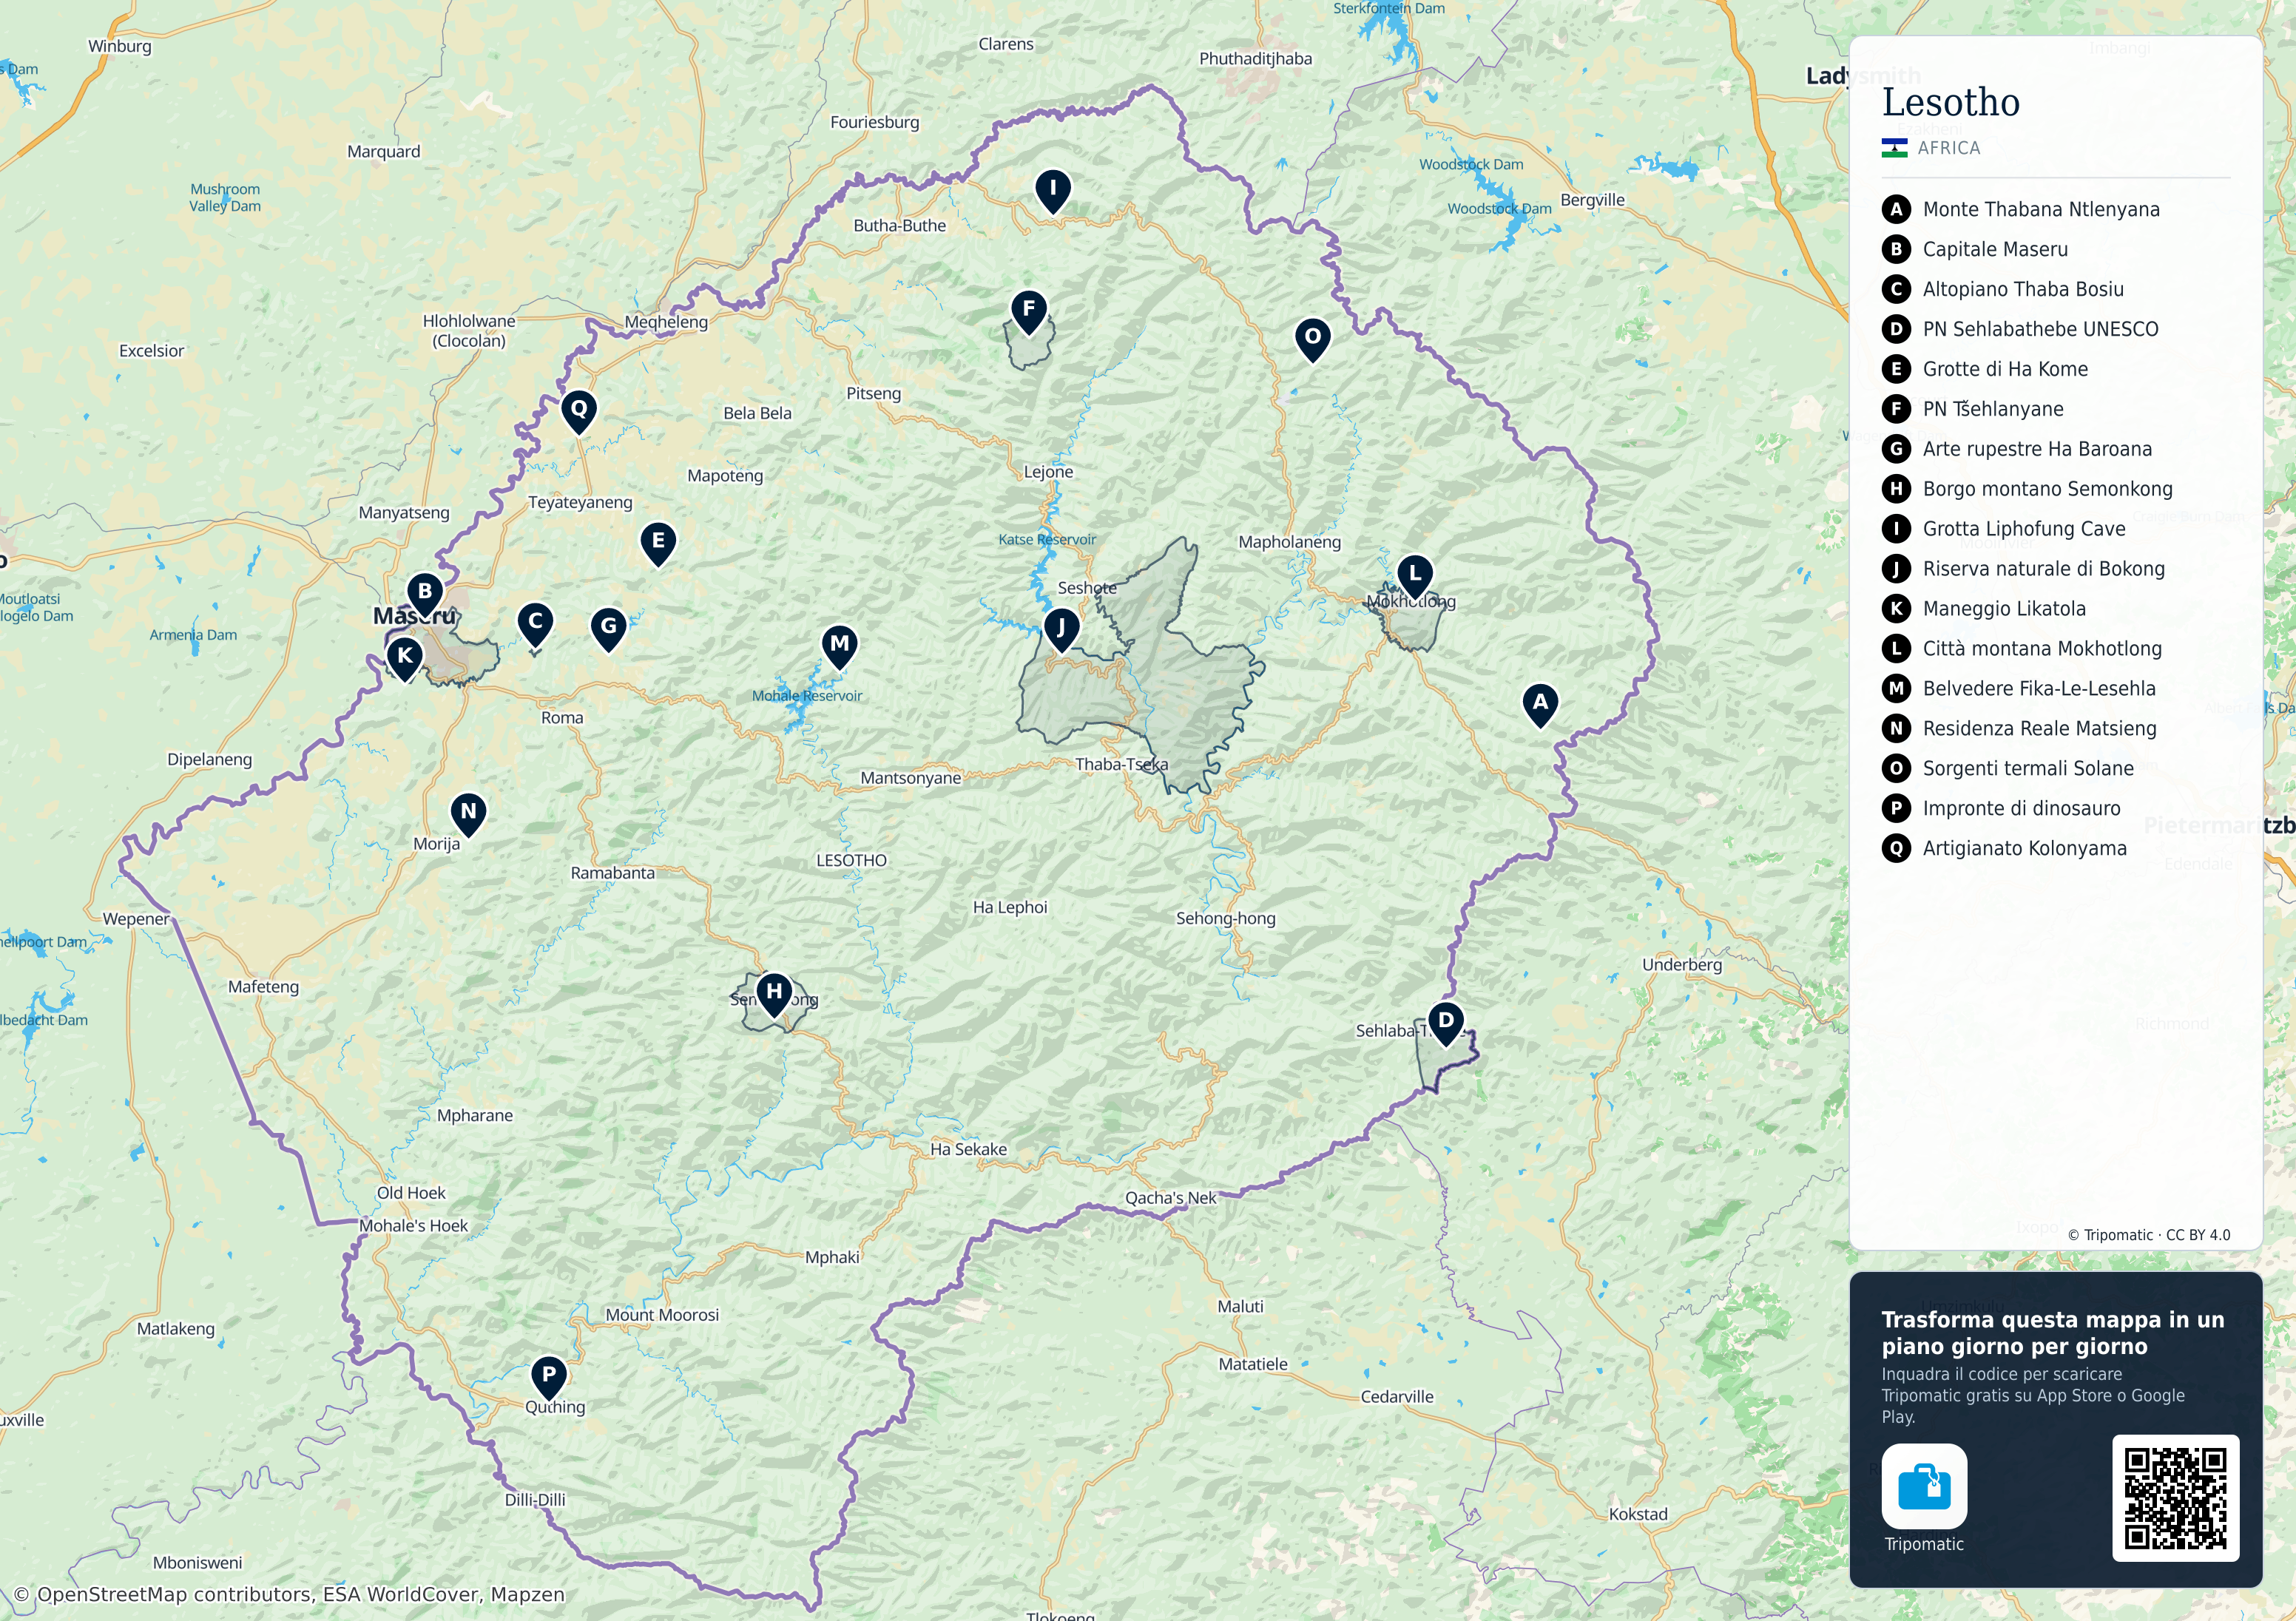Select map pin O for Solane springs
Image resolution: width=2296 pixels, height=1621 pixels.
point(1313,340)
